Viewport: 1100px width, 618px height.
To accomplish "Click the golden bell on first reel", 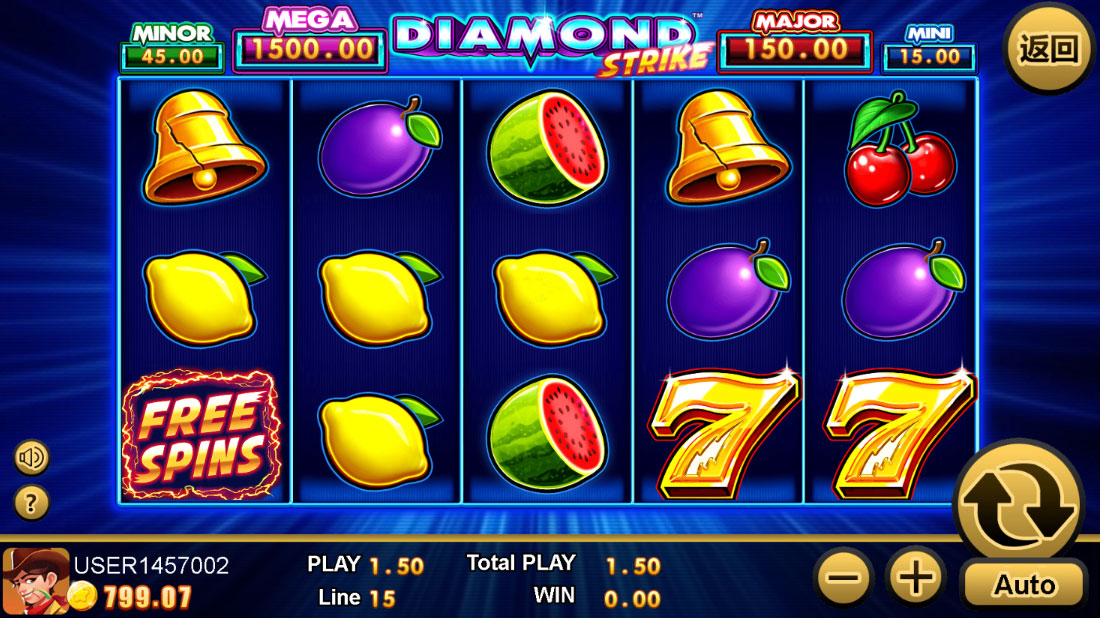I will (204, 147).
